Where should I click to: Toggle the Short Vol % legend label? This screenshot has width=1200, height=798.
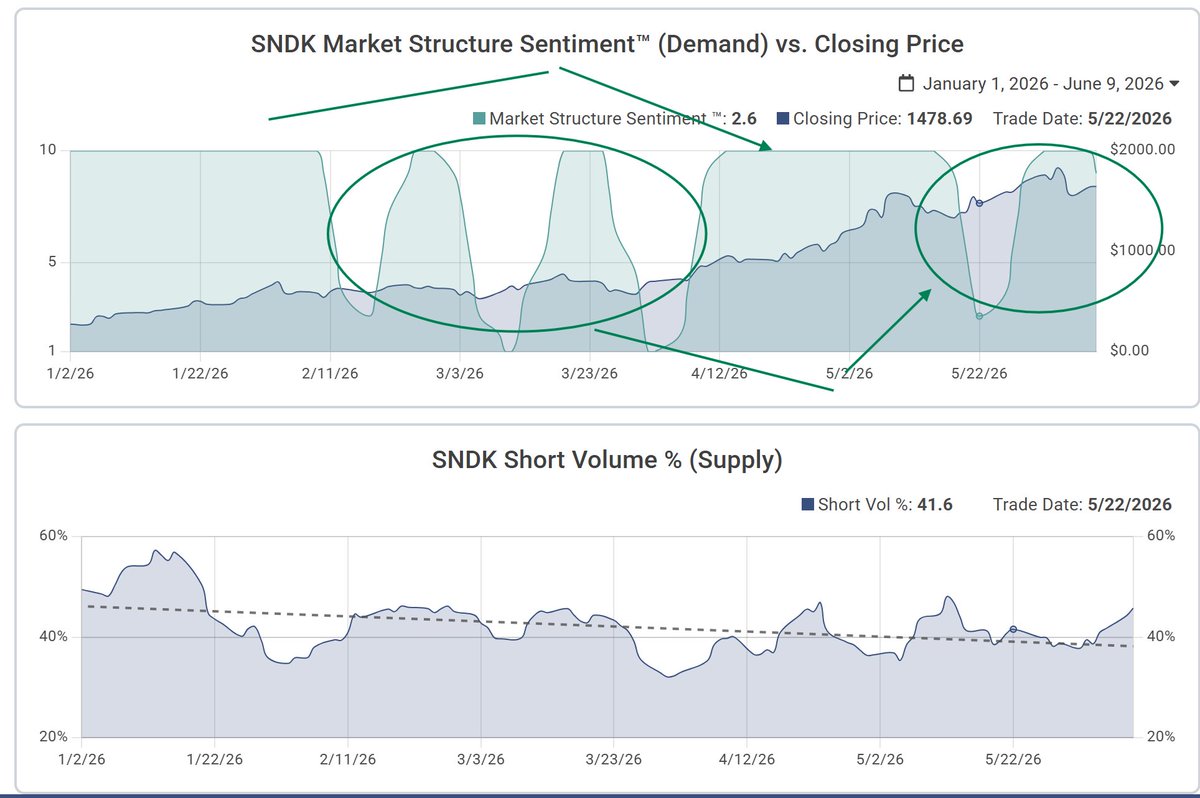tap(863, 505)
